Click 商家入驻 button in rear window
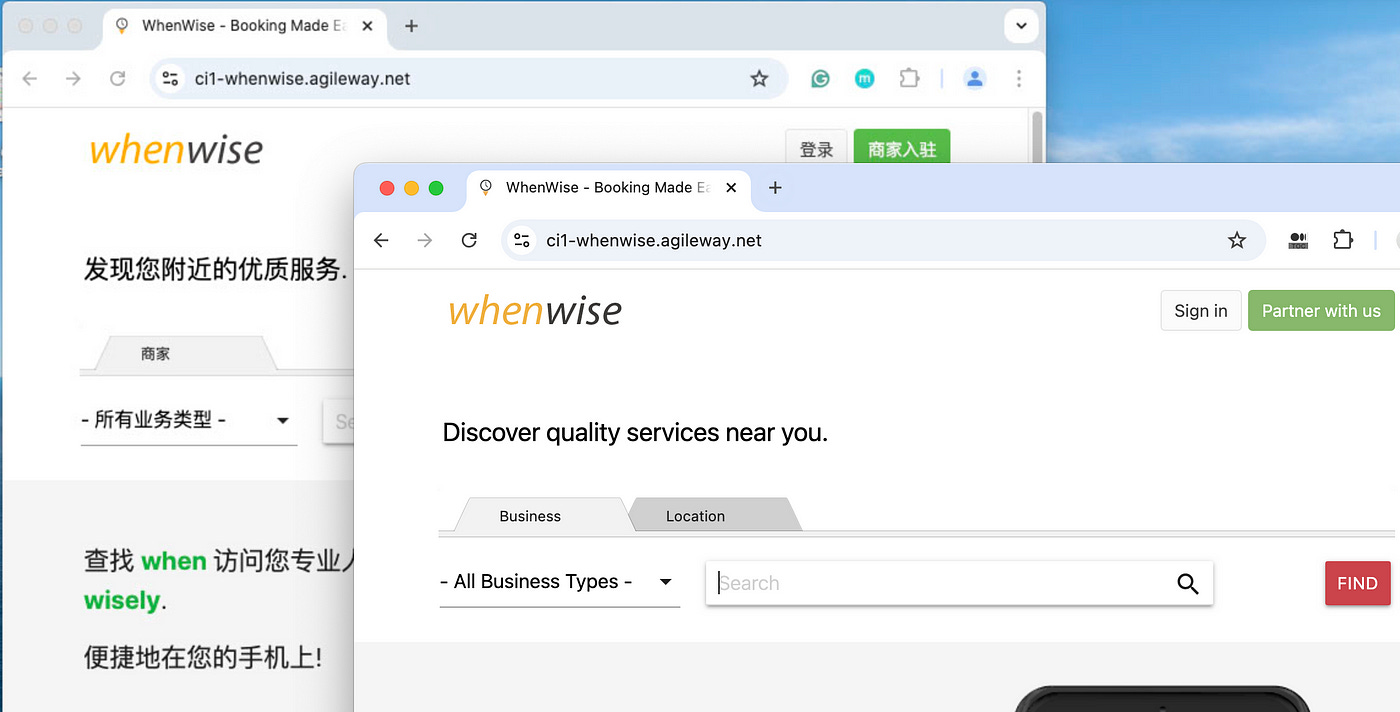Screen dimensions: 1400x712 point(902,149)
